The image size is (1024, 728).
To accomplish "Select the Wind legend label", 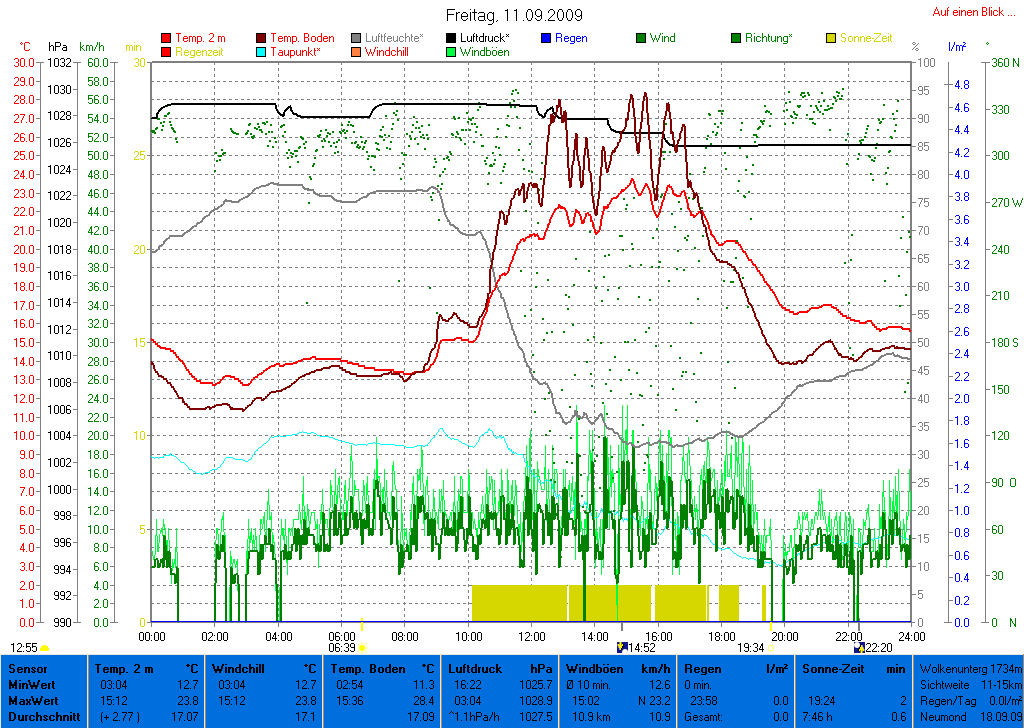I will coord(662,38).
